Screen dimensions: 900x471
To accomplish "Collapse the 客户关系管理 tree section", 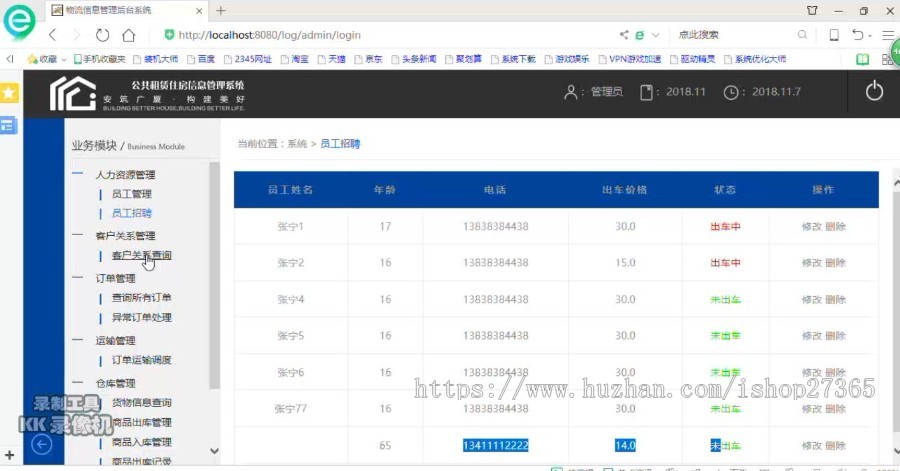I will coord(77,234).
